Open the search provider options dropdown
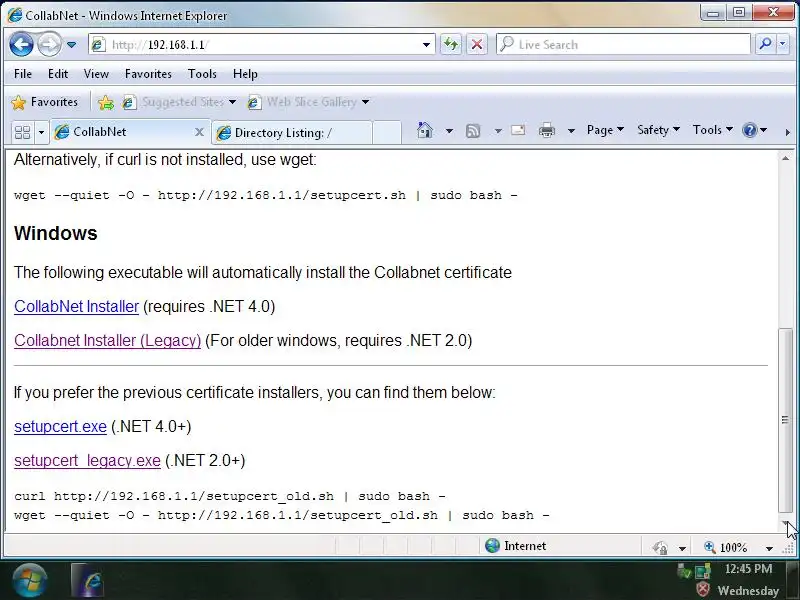The width and height of the screenshot is (800, 600). coord(783,44)
